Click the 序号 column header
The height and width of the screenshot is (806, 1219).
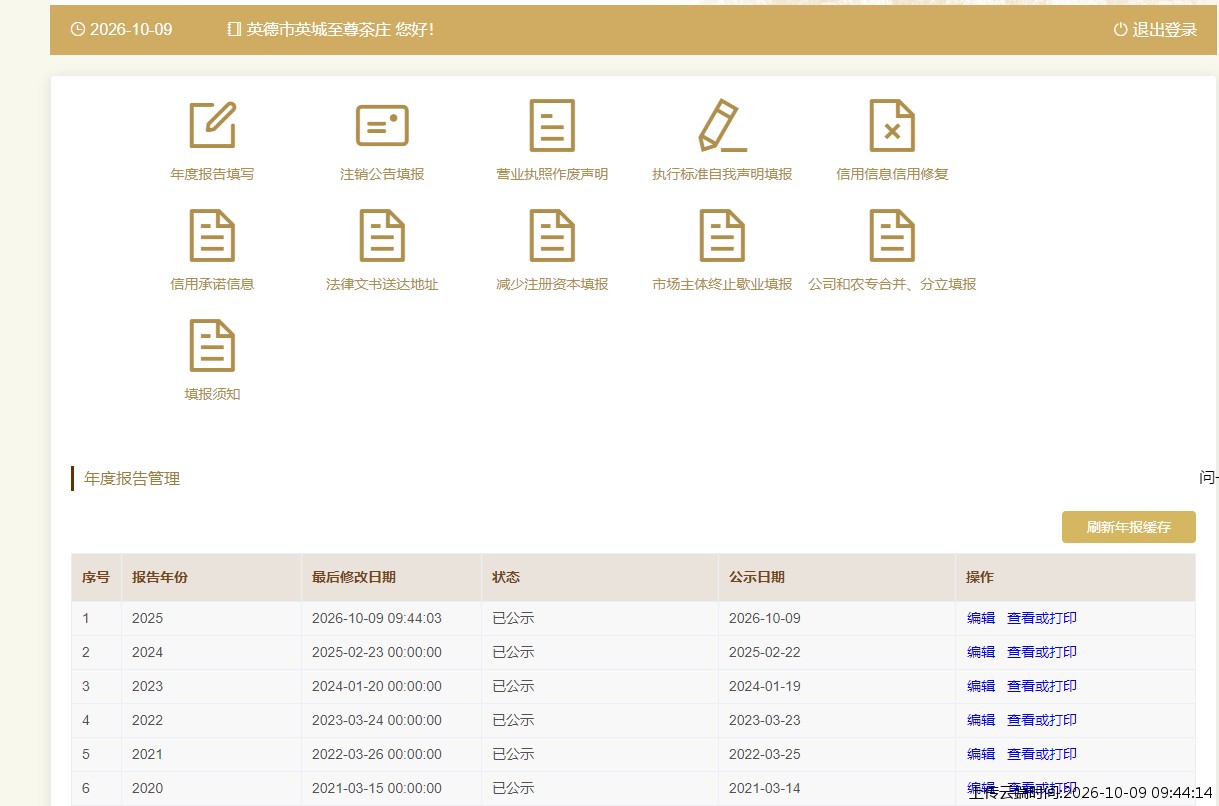tap(96, 577)
